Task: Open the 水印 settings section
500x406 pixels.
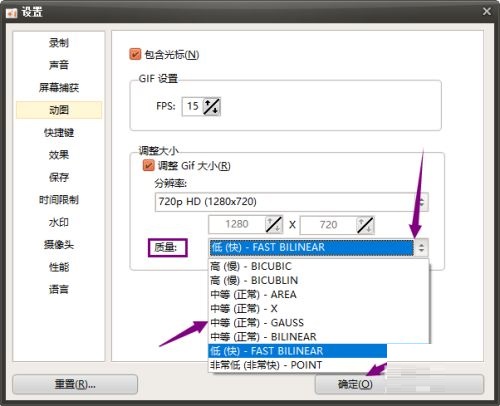Action: click(x=59, y=222)
